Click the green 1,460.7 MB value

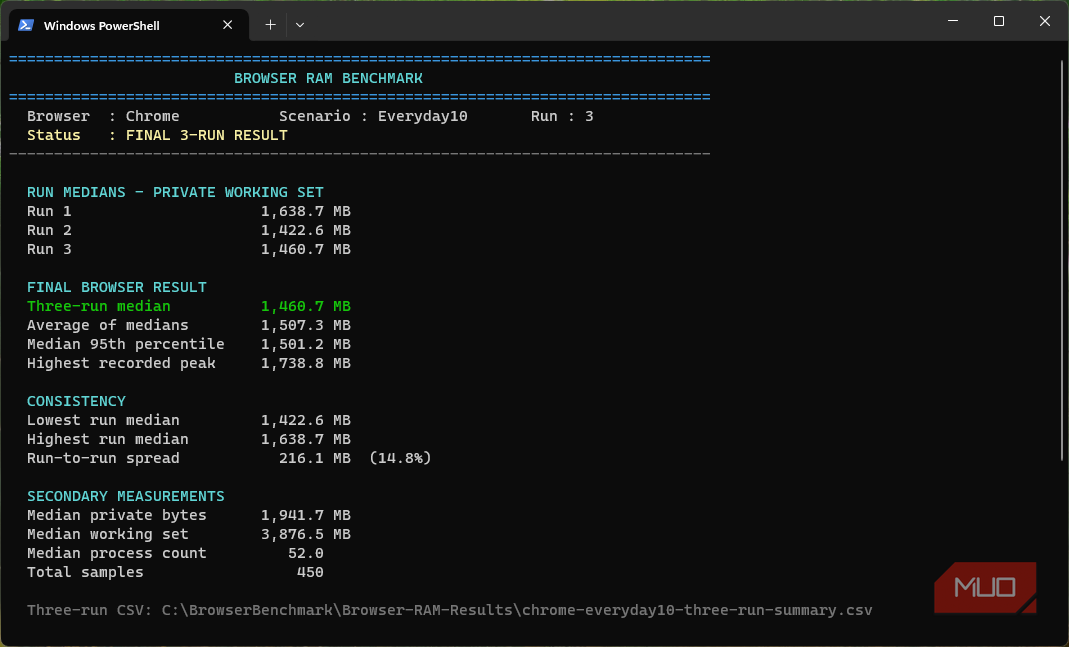pyautogui.click(x=306, y=306)
